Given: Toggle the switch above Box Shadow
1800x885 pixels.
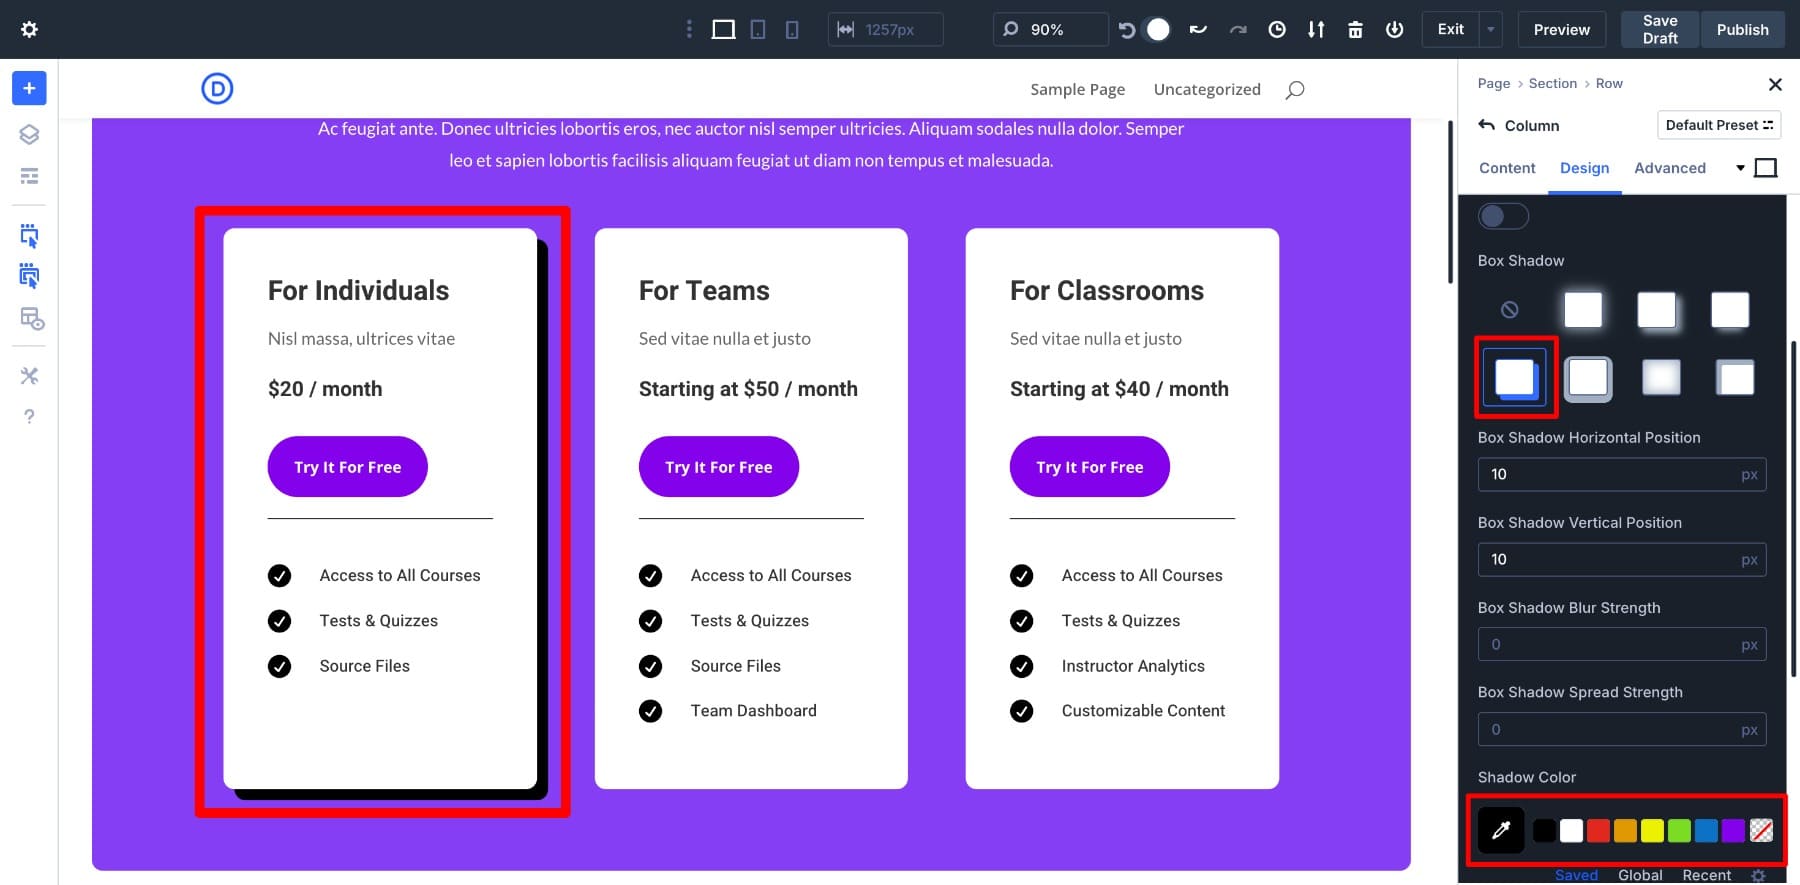Looking at the screenshot, I should point(1503,216).
